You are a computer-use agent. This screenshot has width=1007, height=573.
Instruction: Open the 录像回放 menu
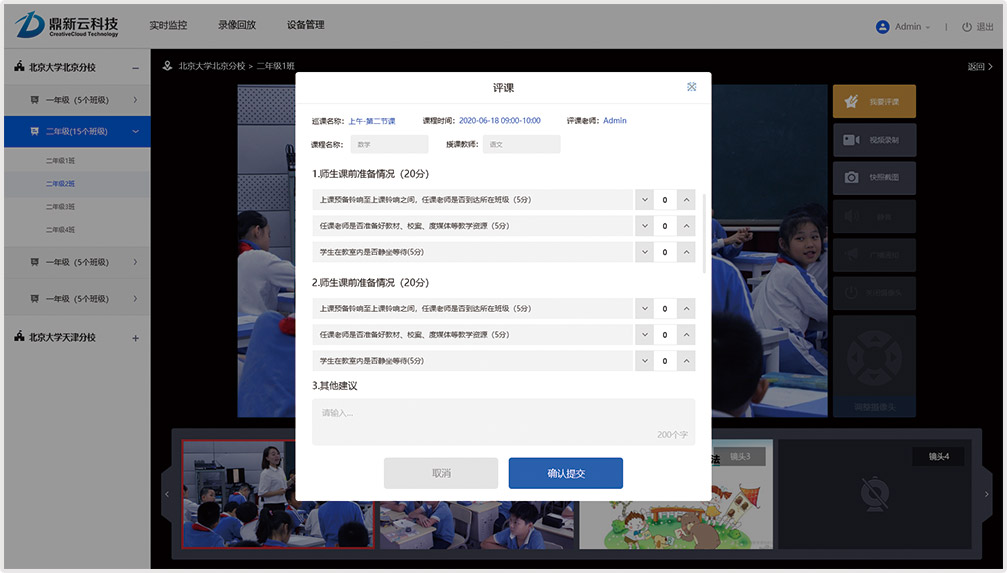click(237, 25)
